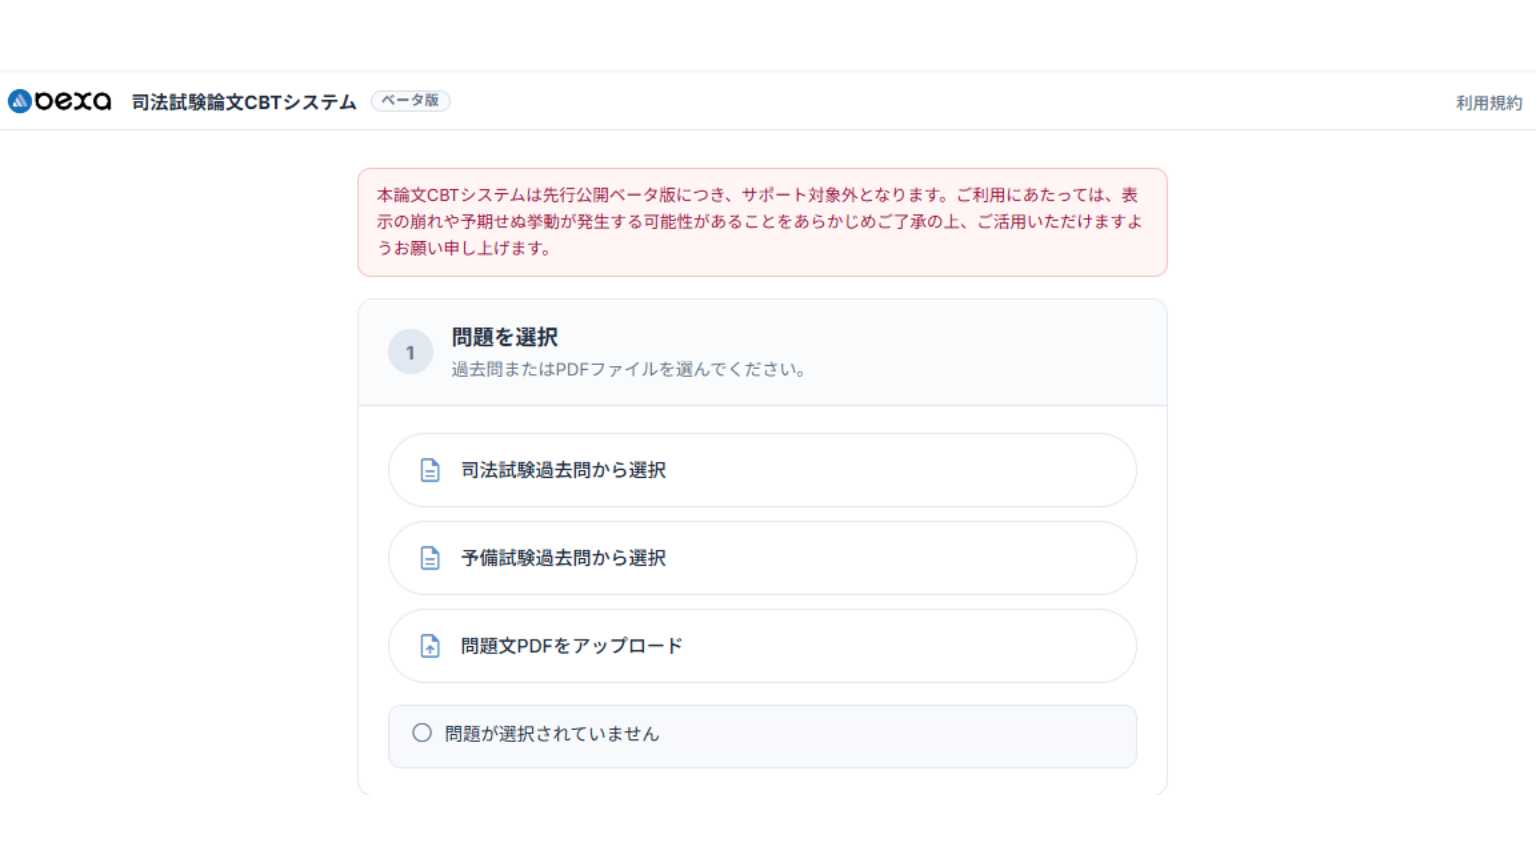Expand the 予備試験過去問から選択 option card

(762, 558)
